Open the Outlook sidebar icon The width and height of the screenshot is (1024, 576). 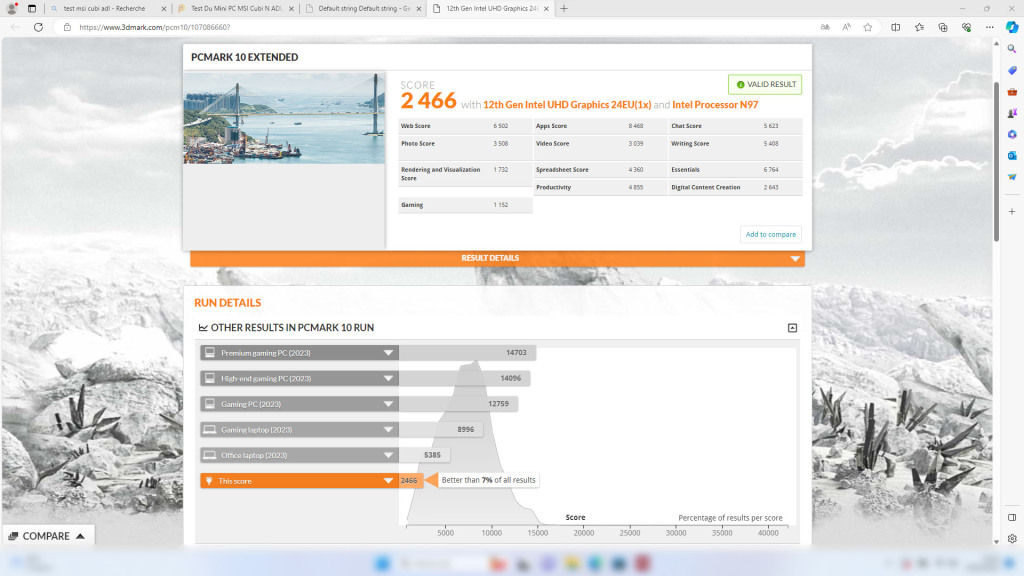click(x=1012, y=155)
